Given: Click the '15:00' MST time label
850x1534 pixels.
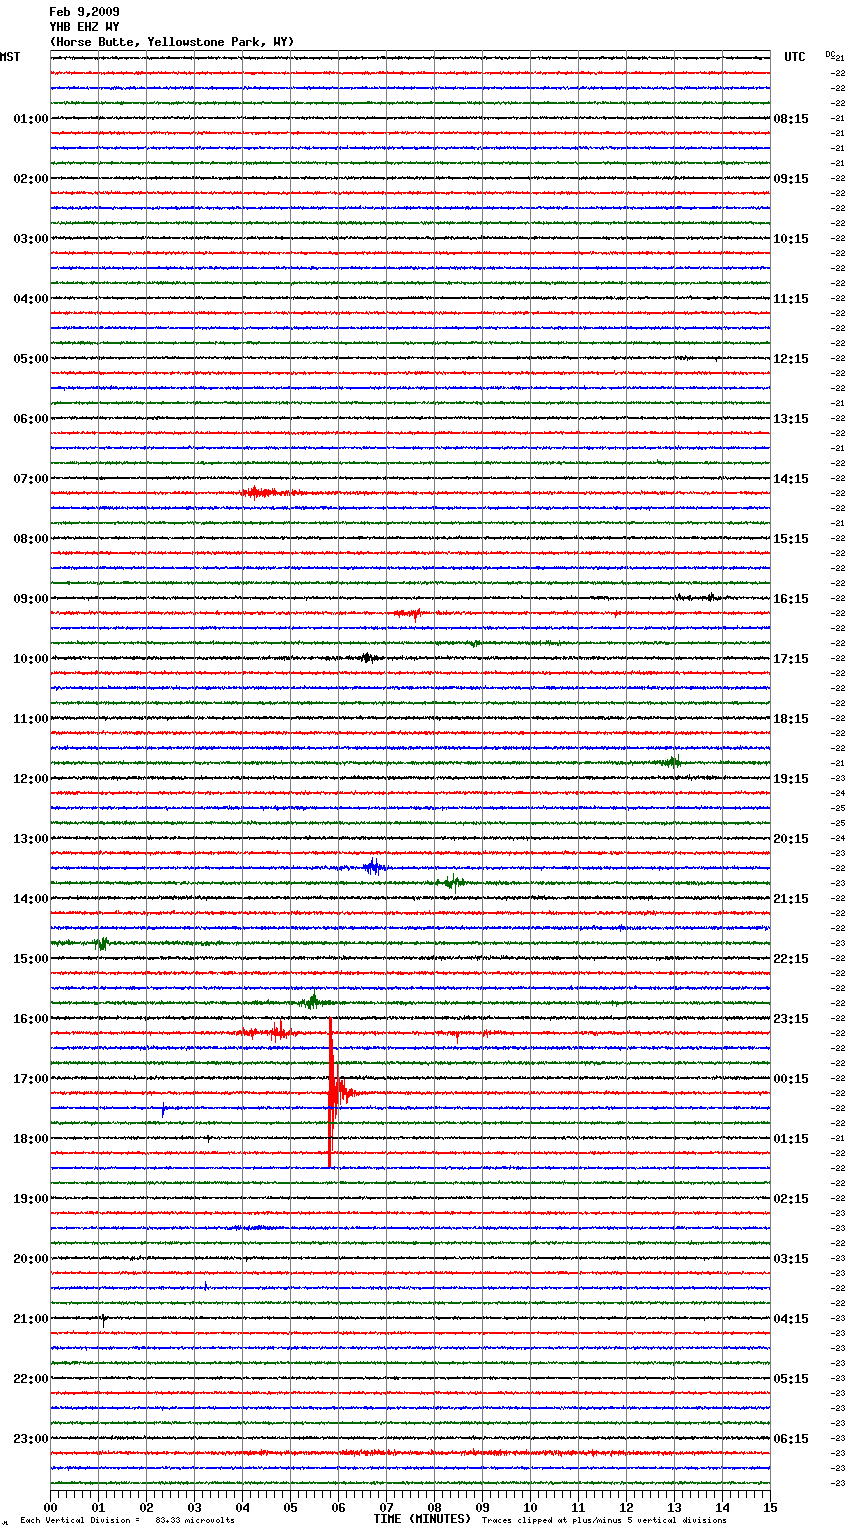Looking at the screenshot, I should 31,959.
